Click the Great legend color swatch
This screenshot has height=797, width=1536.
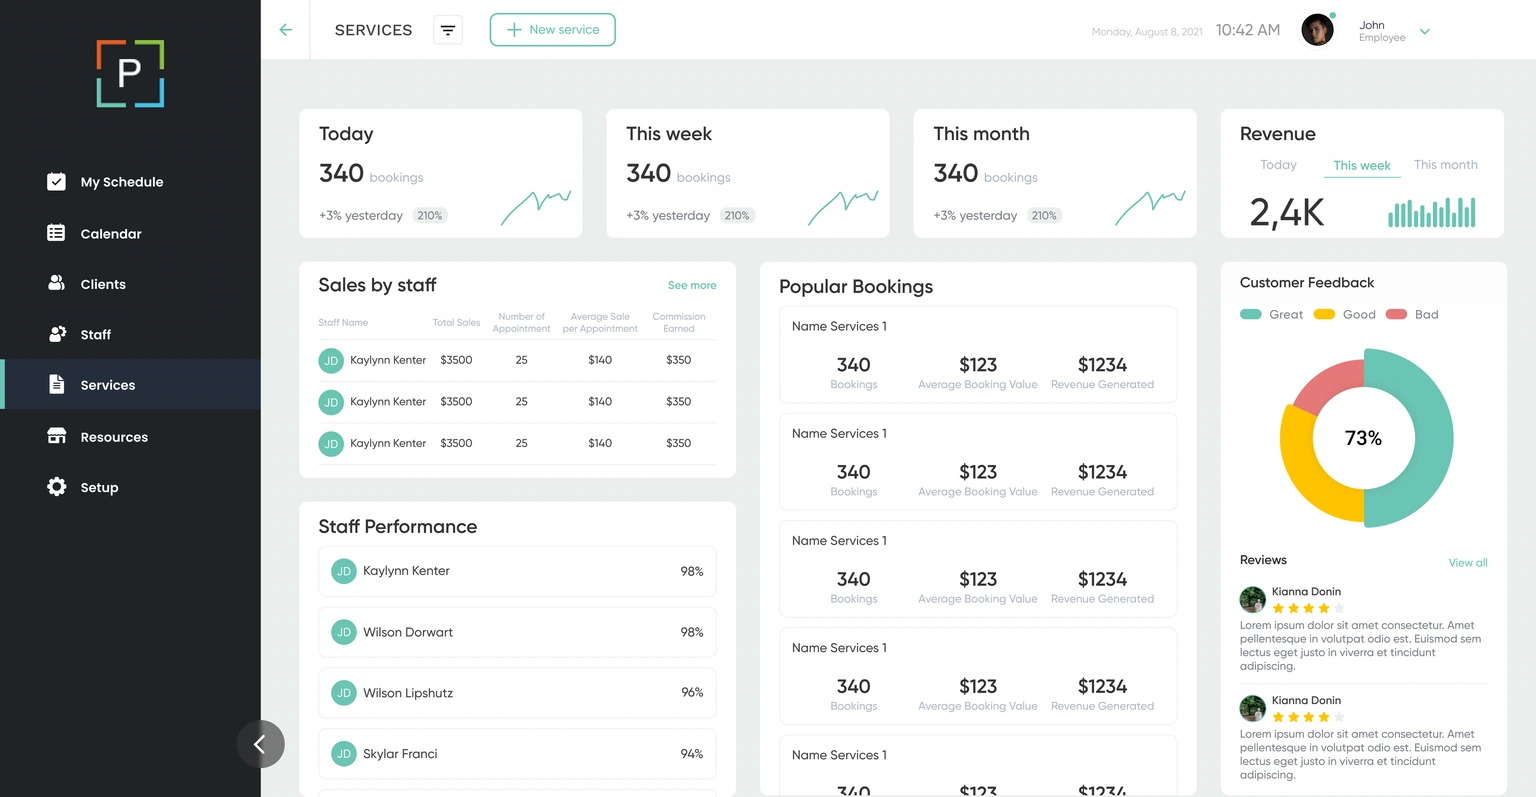1250,314
